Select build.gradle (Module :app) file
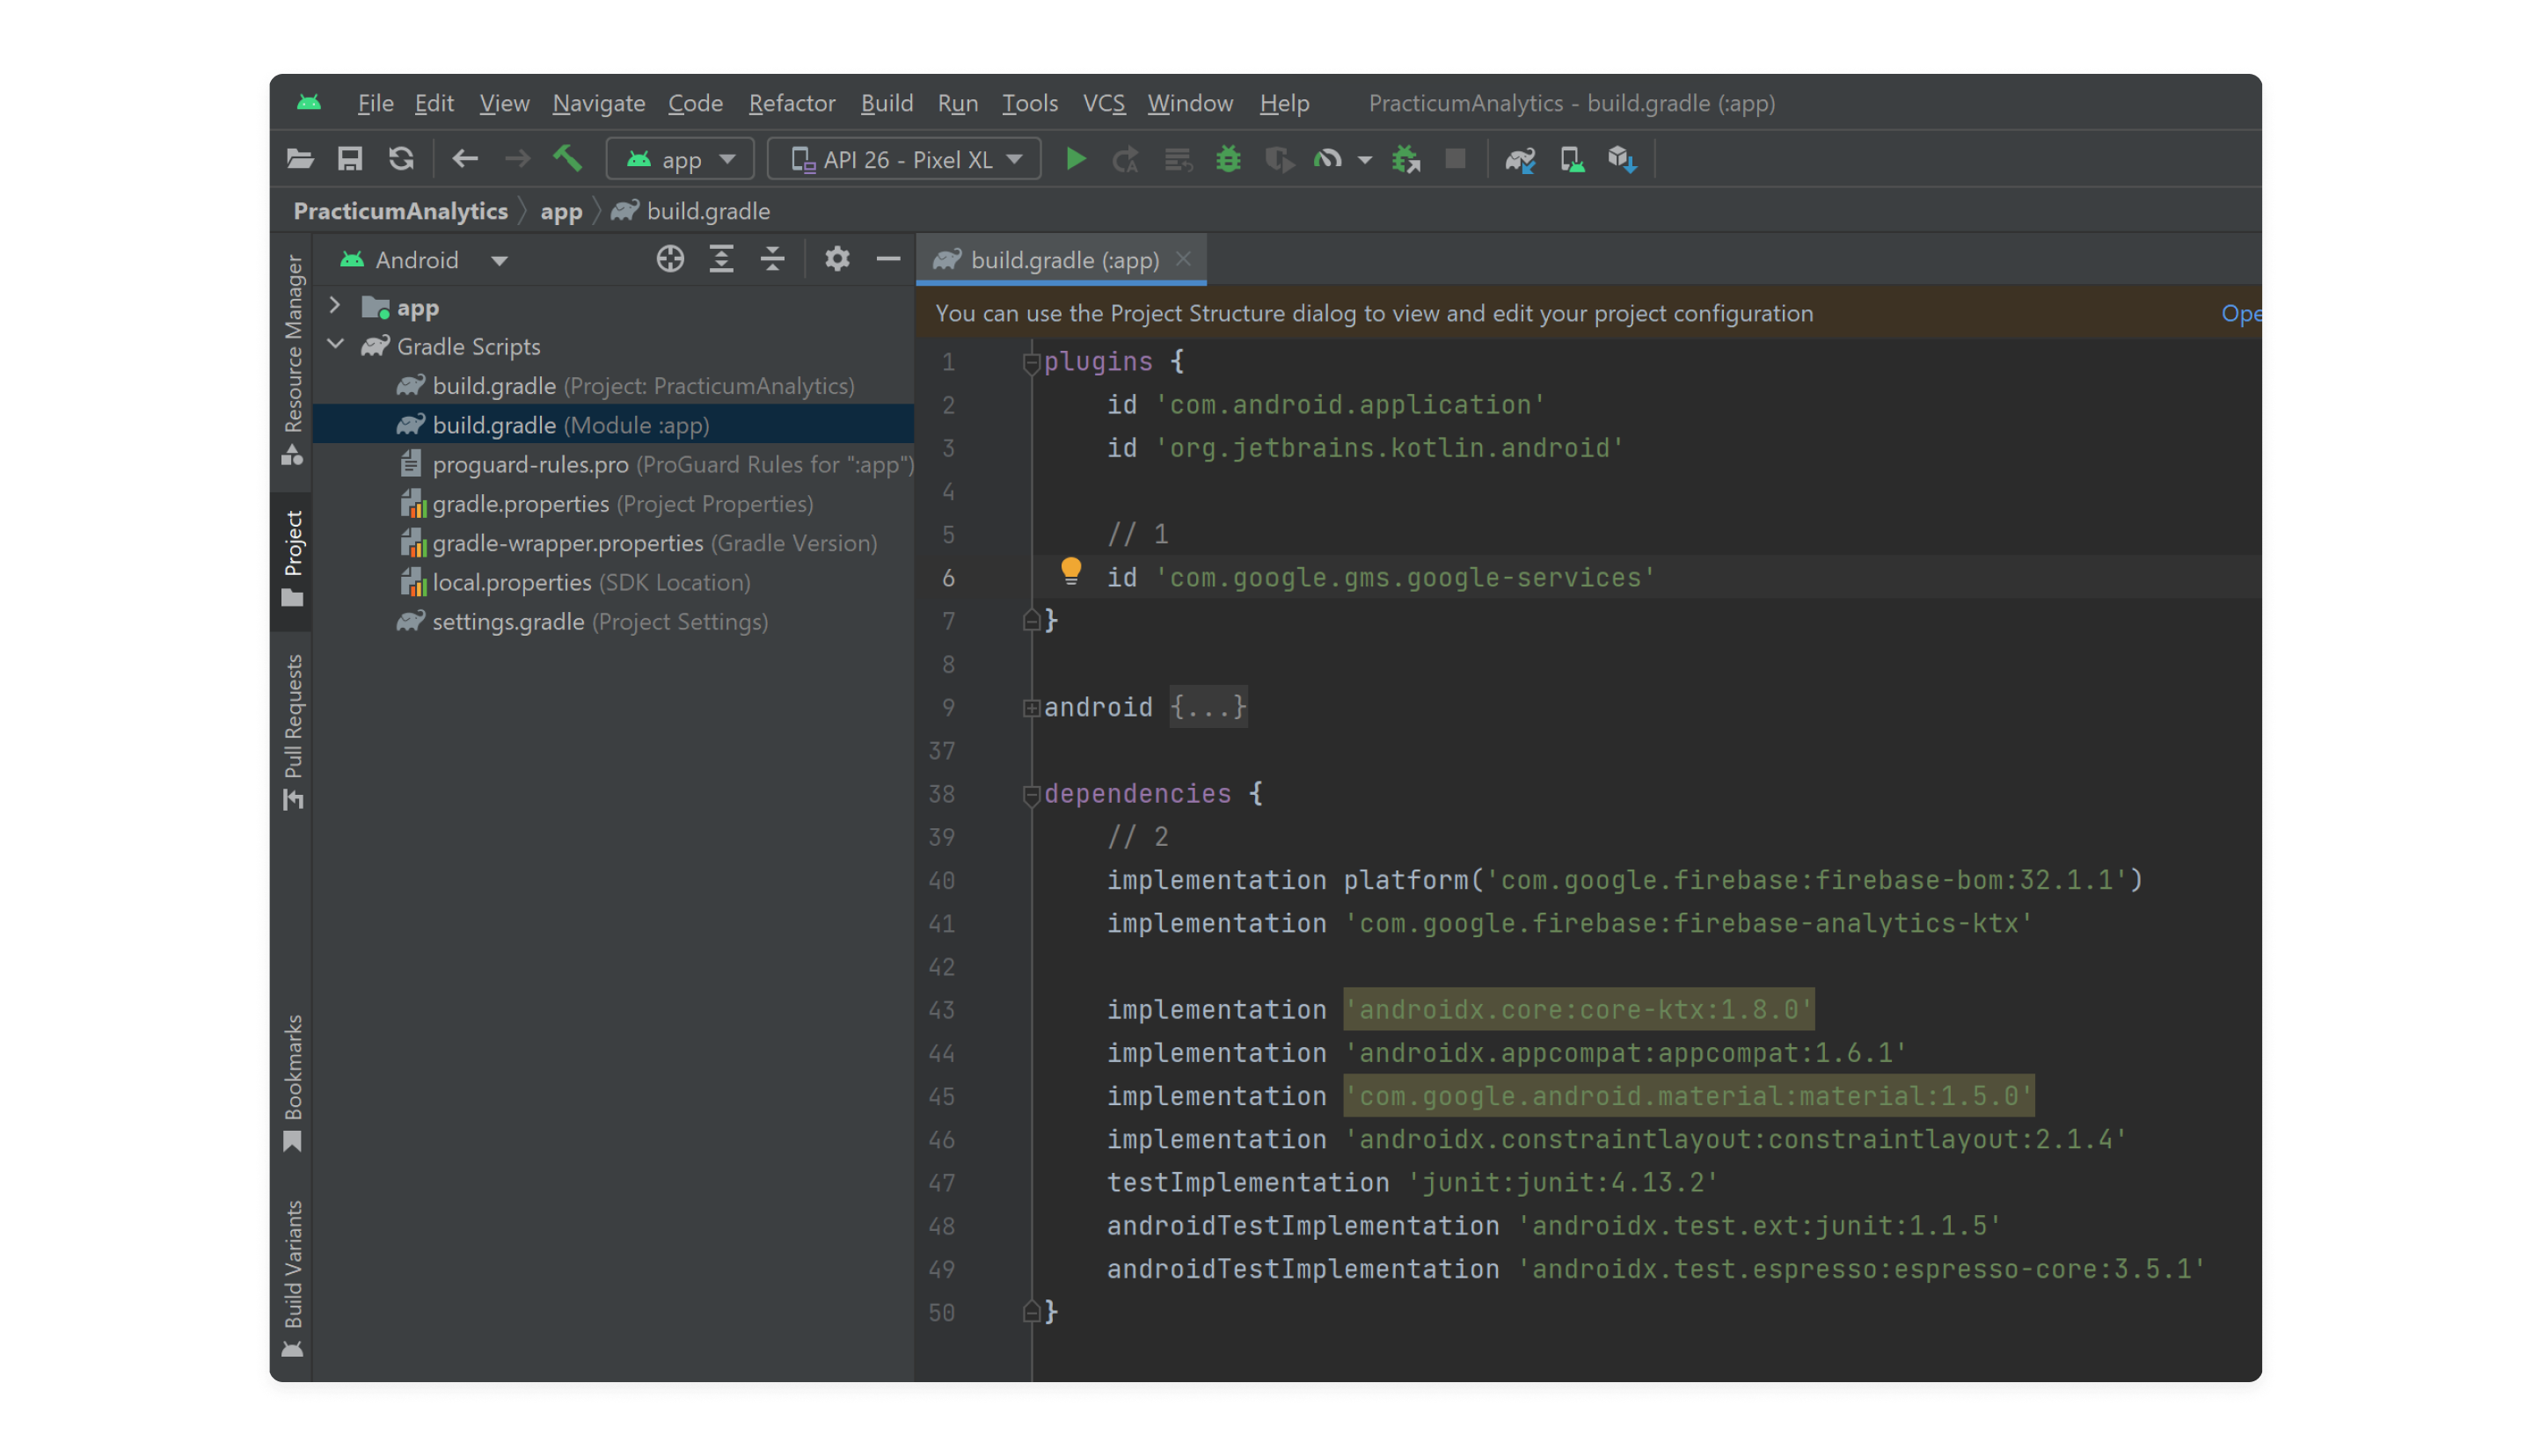Image resolution: width=2533 pixels, height=1456 pixels. 613,425
